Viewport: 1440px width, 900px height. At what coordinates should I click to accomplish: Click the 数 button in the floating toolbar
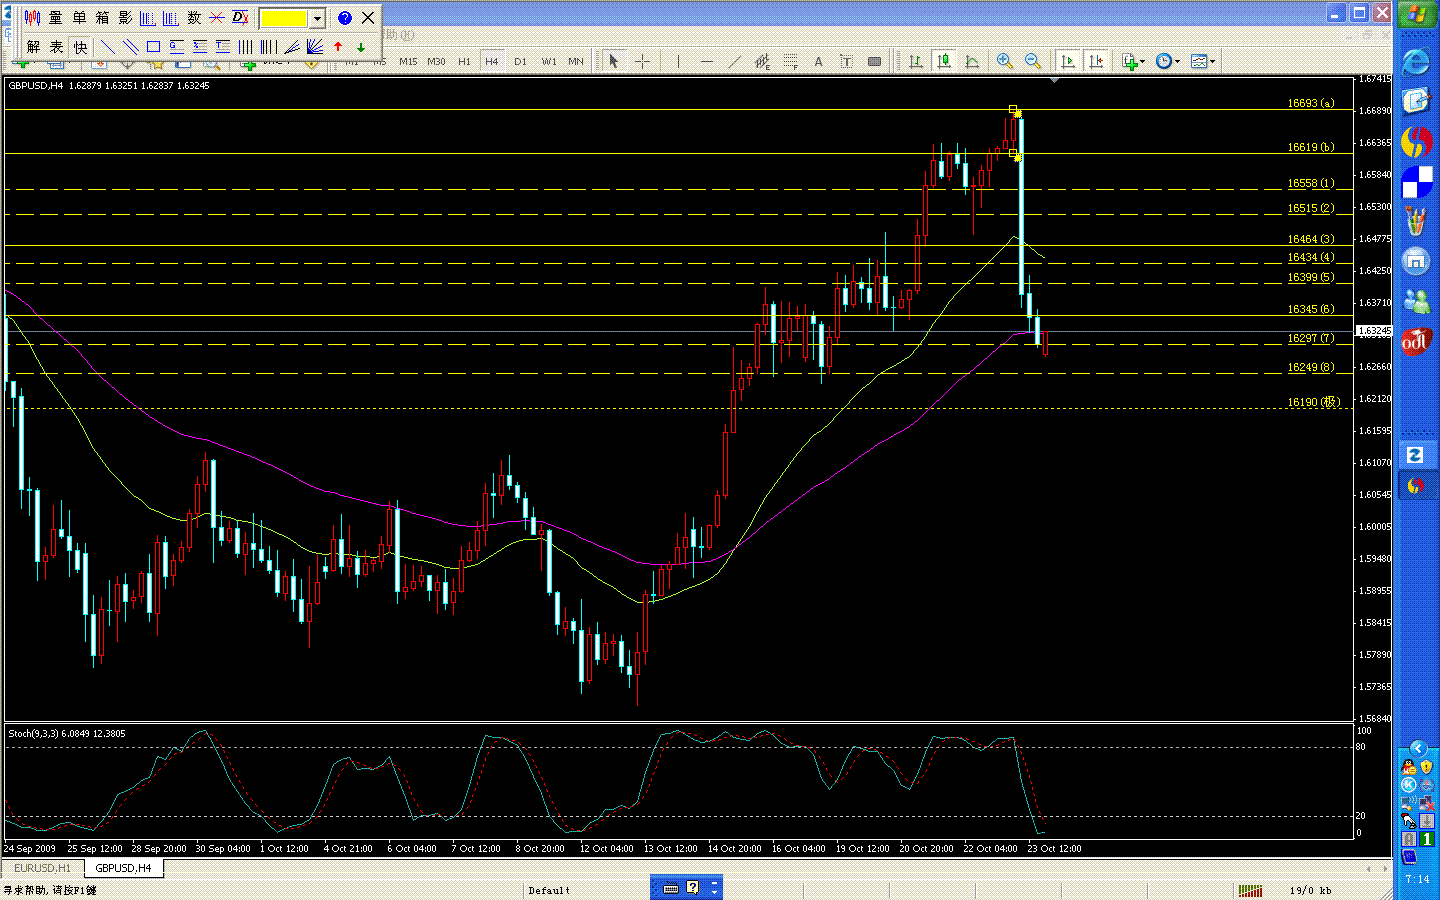[x=194, y=18]
